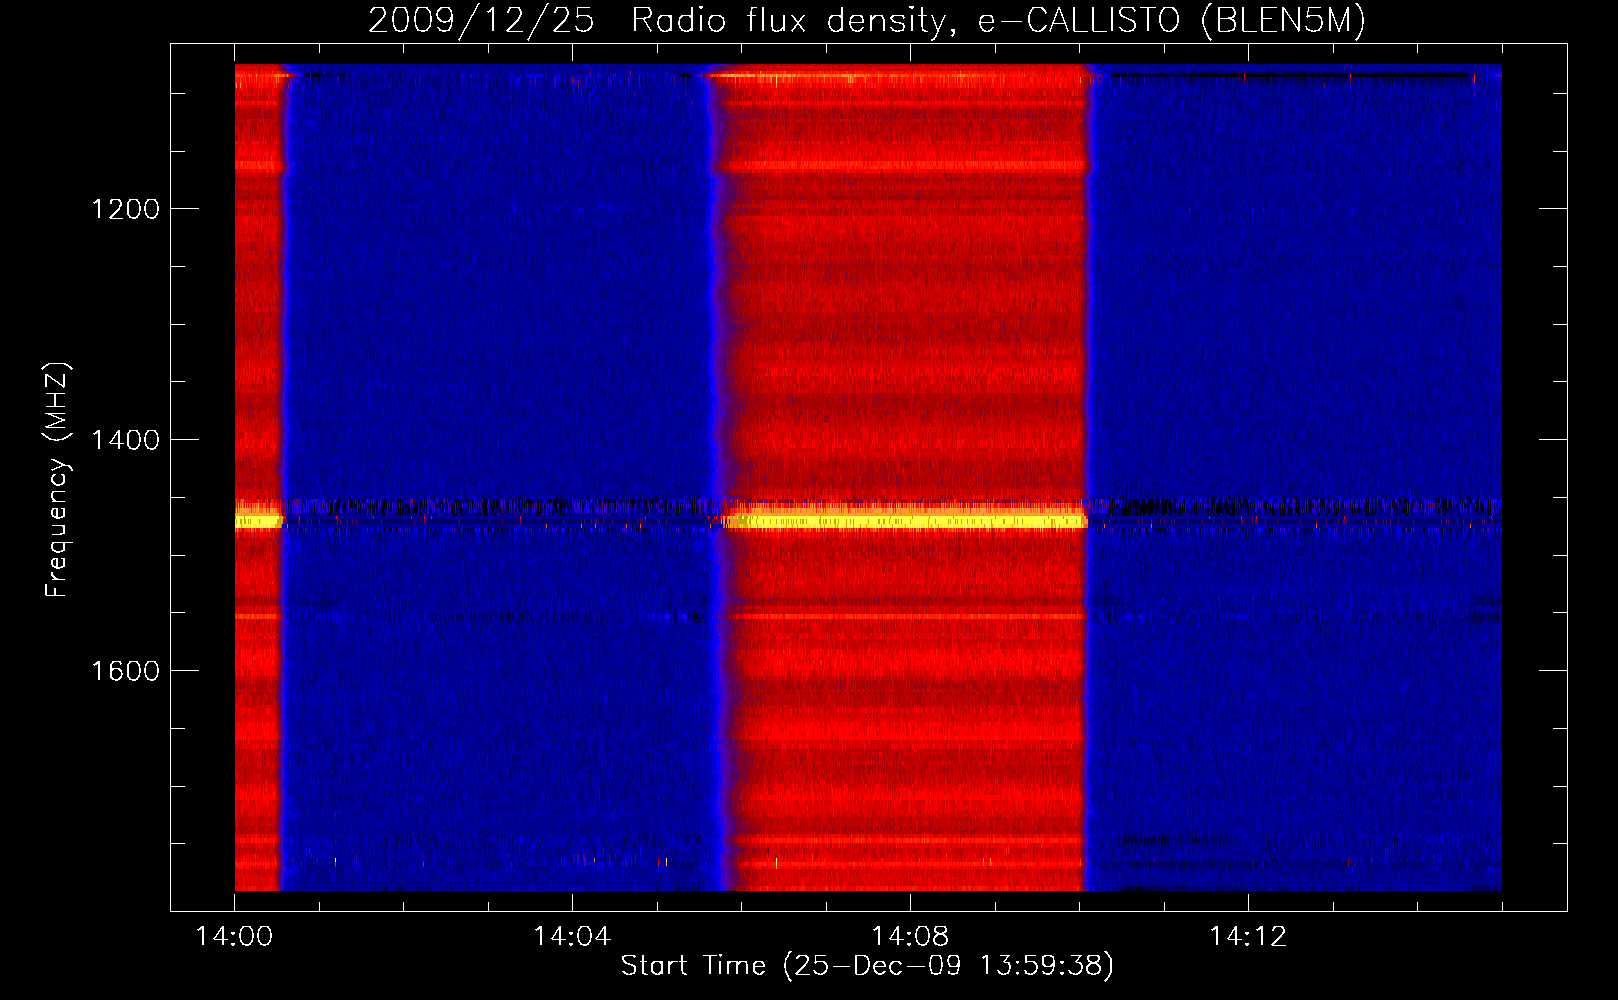Image resolution: width=1618 pixels, height=1000 pixels.
Task: Click the wide red burst region around 14:08
Action: click(905, 478)
